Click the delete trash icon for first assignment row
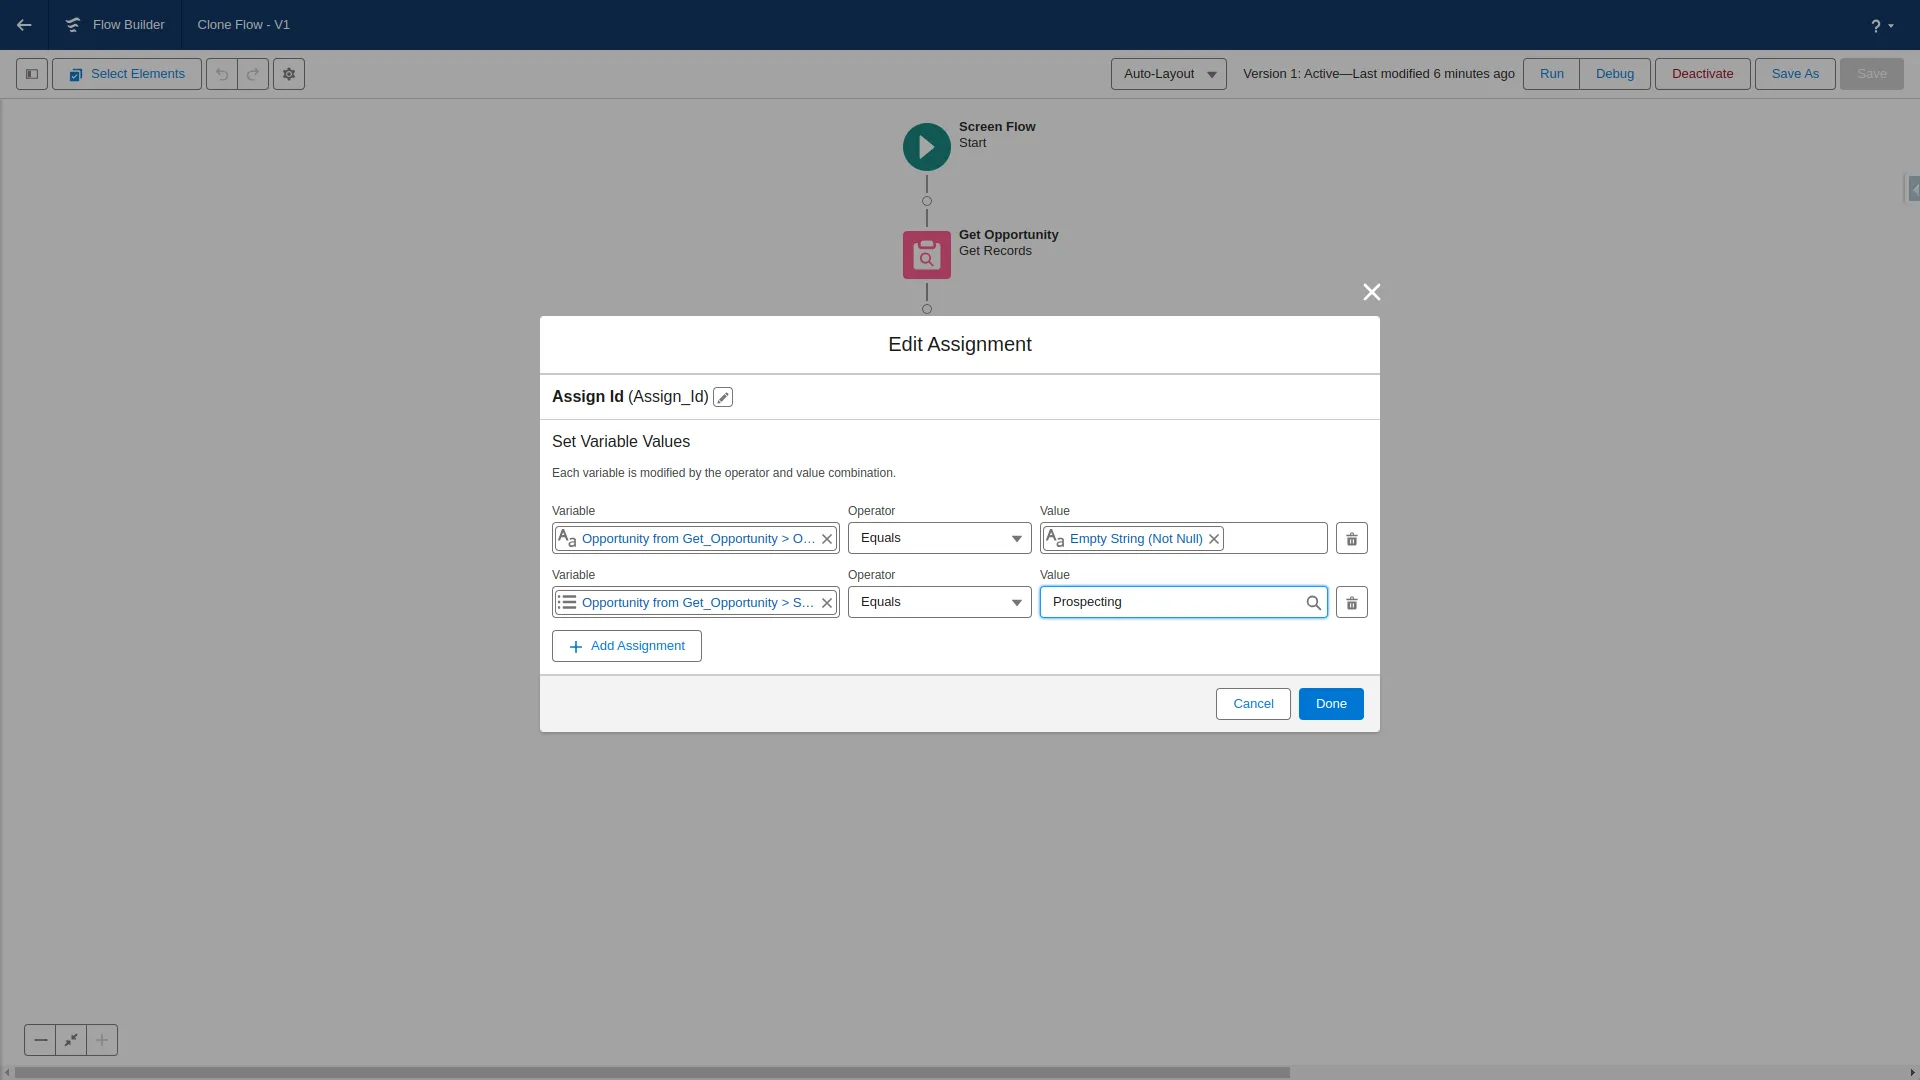Viewport: 1920px width, 1080px height. click(1350, 538)
